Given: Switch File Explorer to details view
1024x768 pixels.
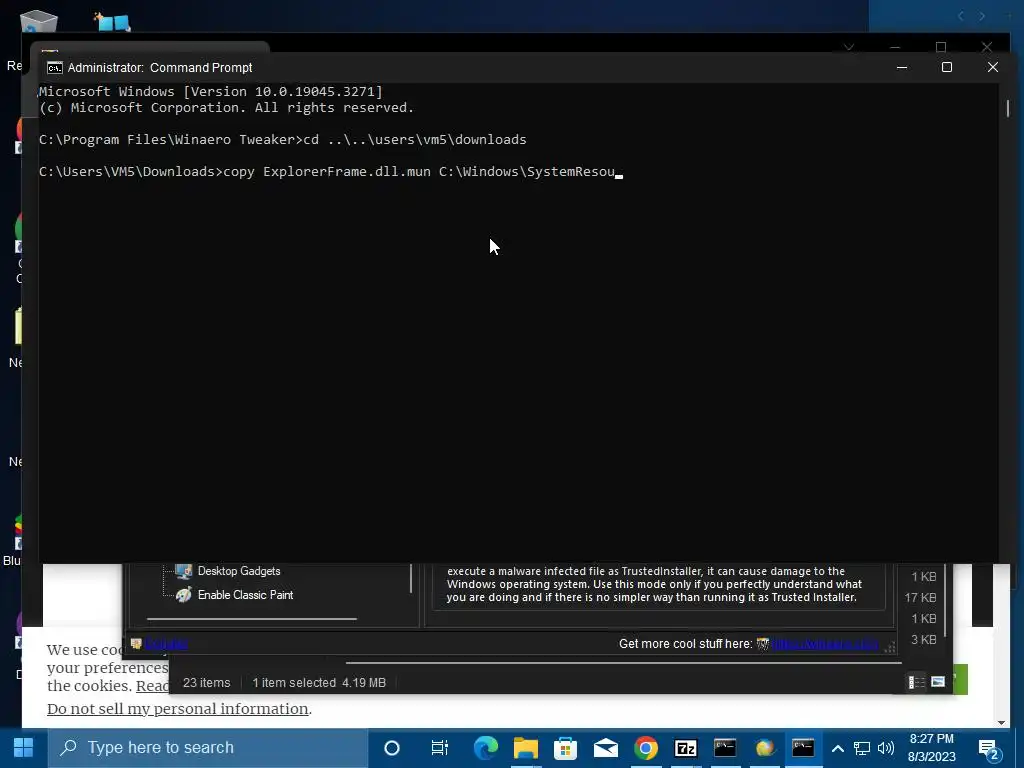Looking at the screenshot, I should pos(916,682).
